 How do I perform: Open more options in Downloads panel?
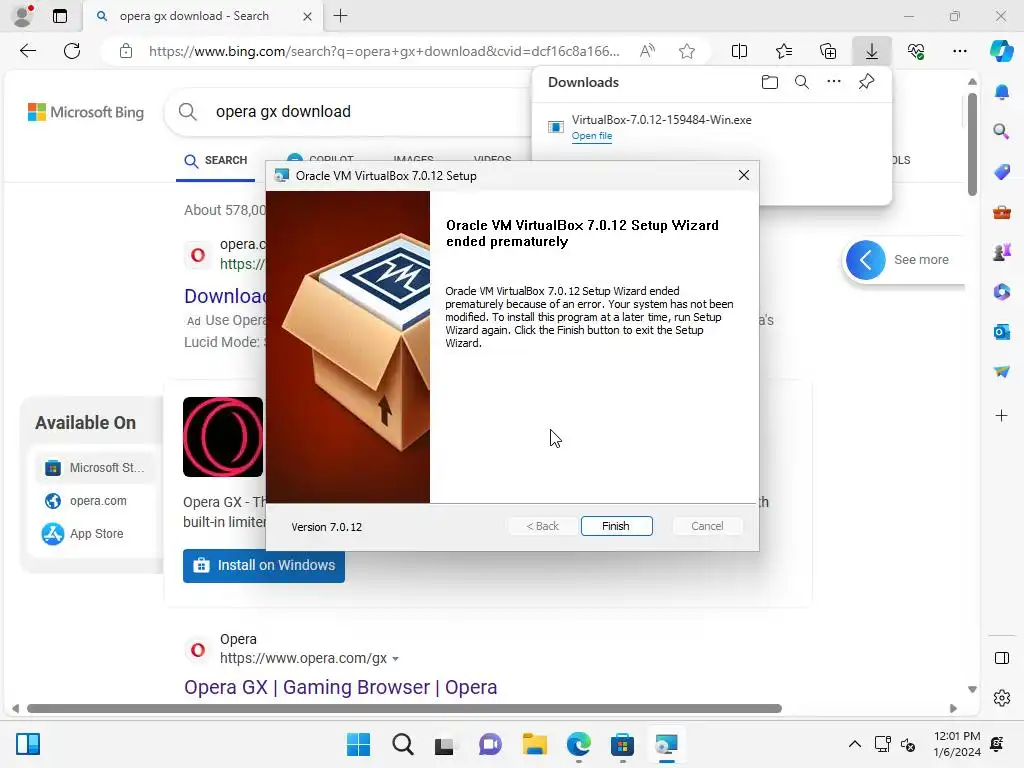coord(834,82)
